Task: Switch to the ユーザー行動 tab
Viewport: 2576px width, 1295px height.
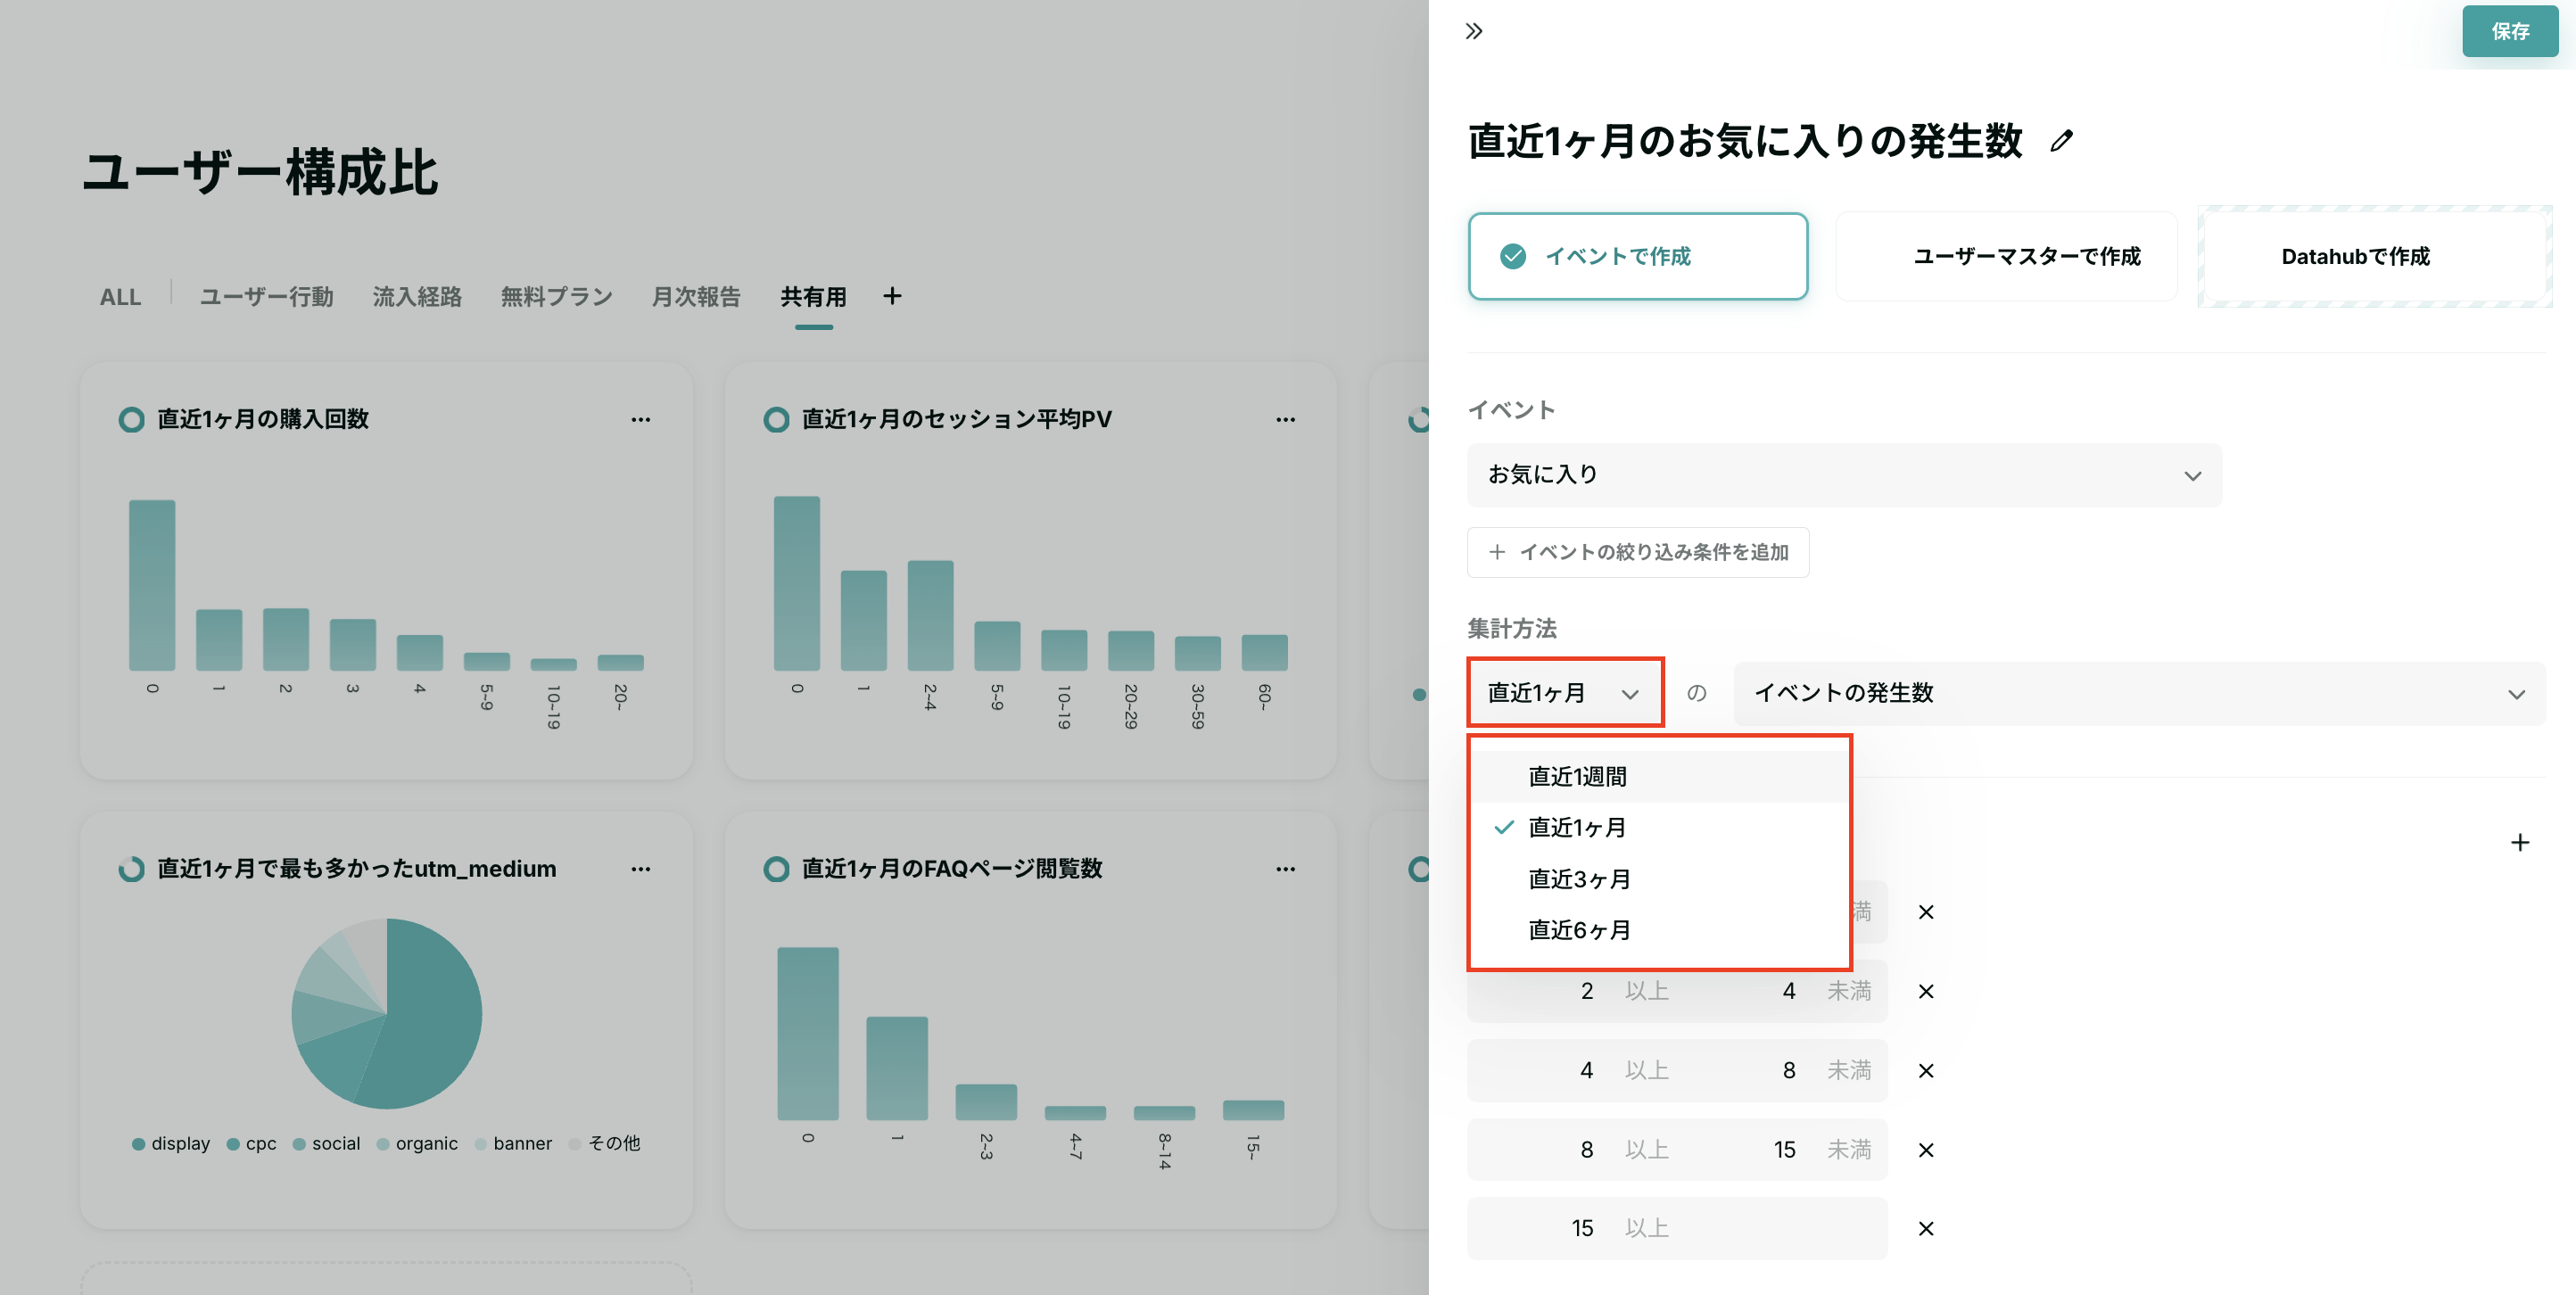Action: (x=266, y=297)
